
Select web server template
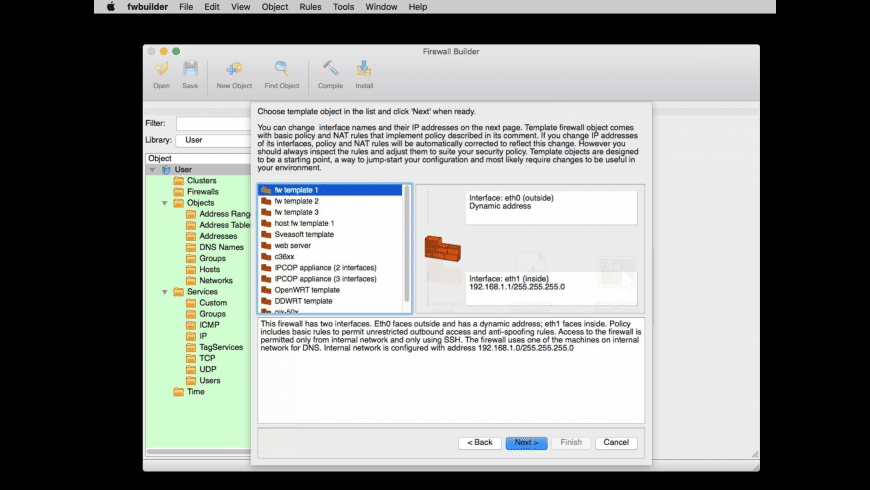tap(331, 245)
